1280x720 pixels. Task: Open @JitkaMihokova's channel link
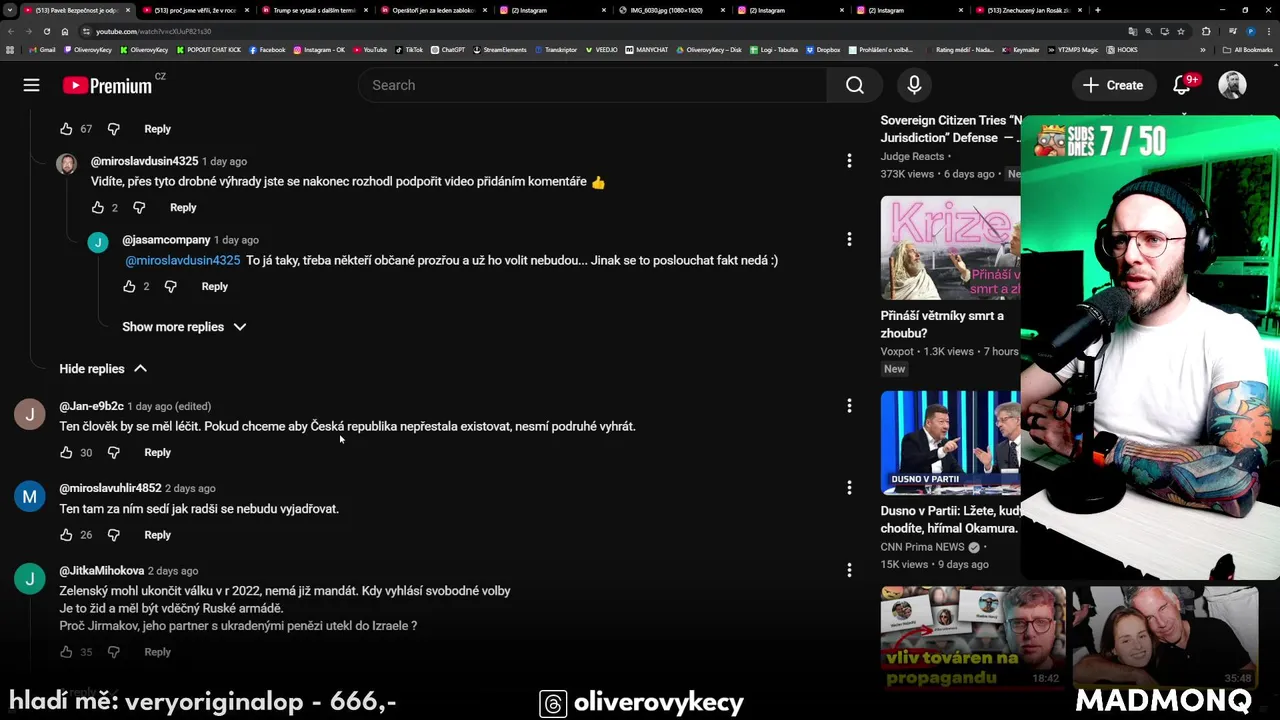(x=101, y=570)
